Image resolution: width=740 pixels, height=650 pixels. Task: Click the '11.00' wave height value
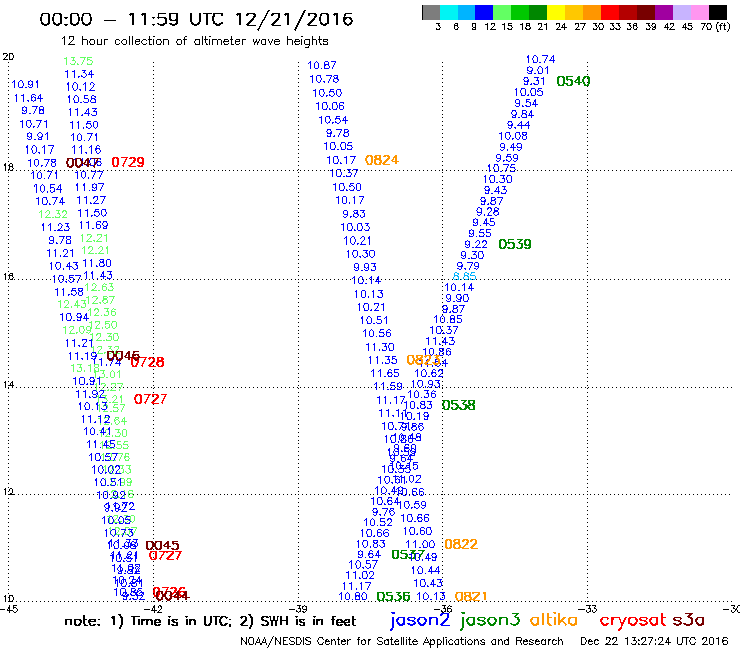click(x=420, y=544)
